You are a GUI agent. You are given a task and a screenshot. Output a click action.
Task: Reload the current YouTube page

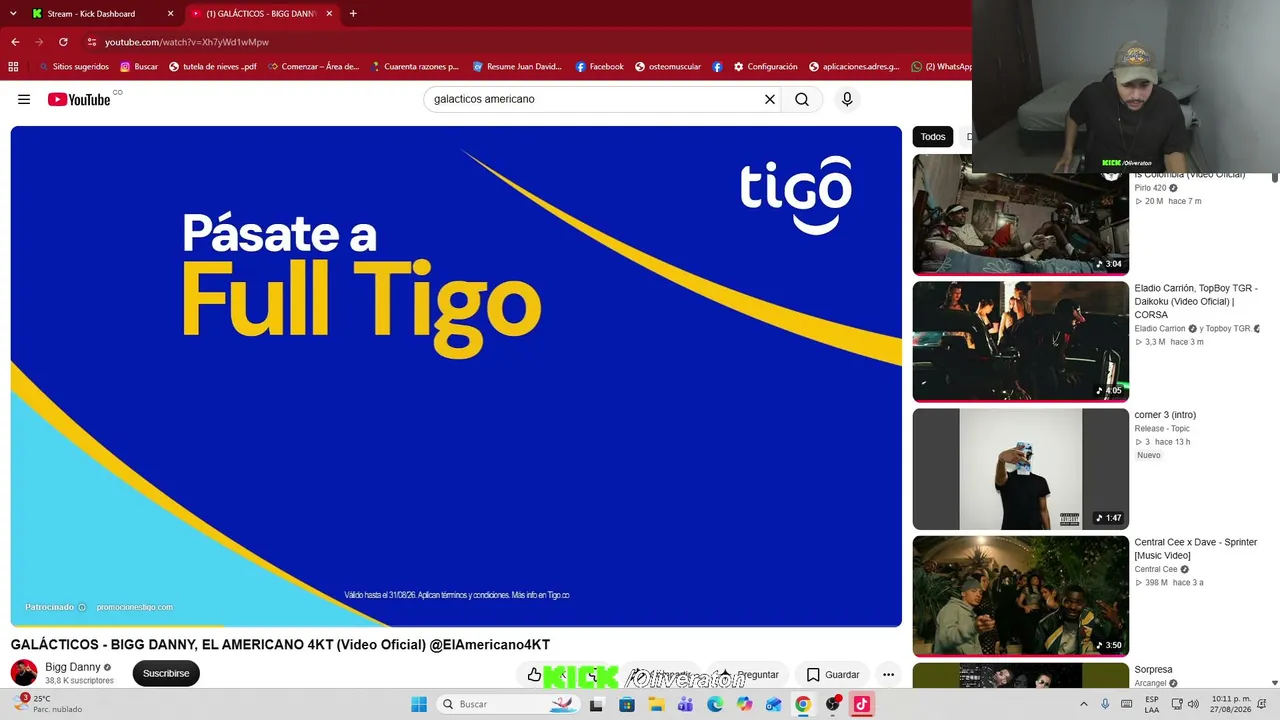(63, 42)
